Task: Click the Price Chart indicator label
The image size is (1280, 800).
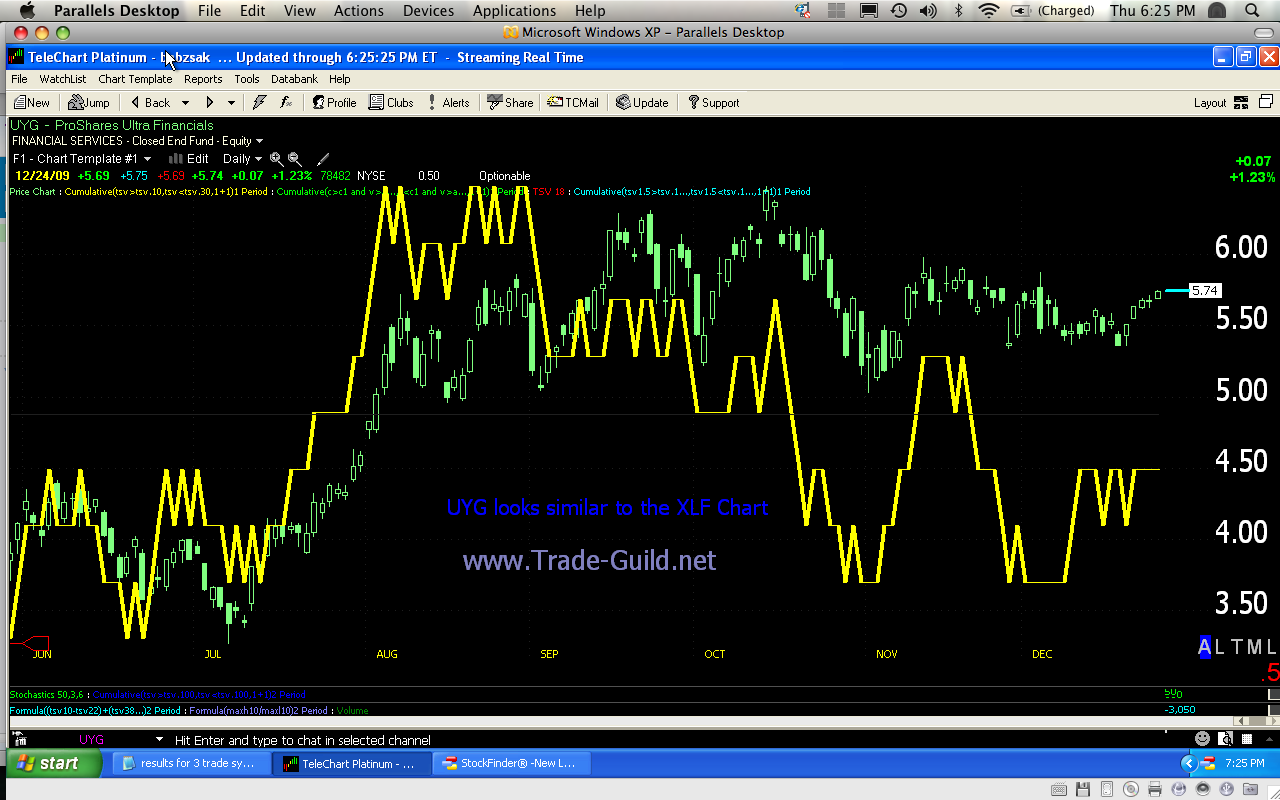Action: pyautogui.click(x=32, y=191)
